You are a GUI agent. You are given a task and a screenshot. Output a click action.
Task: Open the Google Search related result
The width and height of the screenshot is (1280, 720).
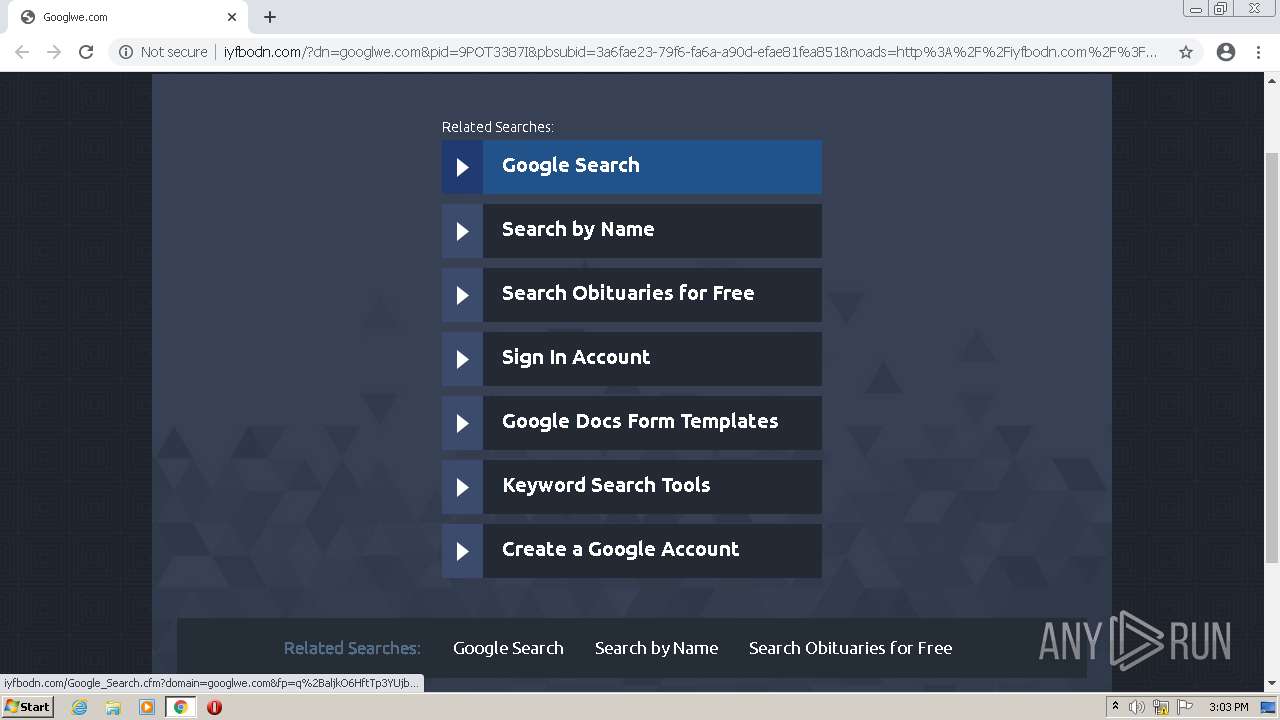(x=632, y=167)
